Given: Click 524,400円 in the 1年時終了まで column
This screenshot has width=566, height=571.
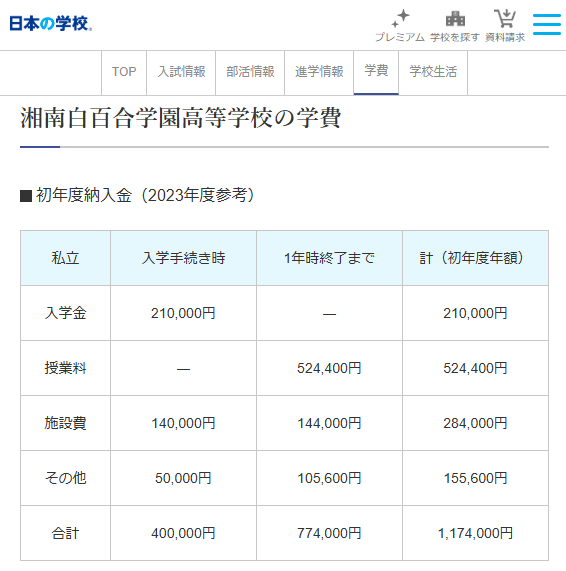Looking at the screenshot, I should [329, 368].
